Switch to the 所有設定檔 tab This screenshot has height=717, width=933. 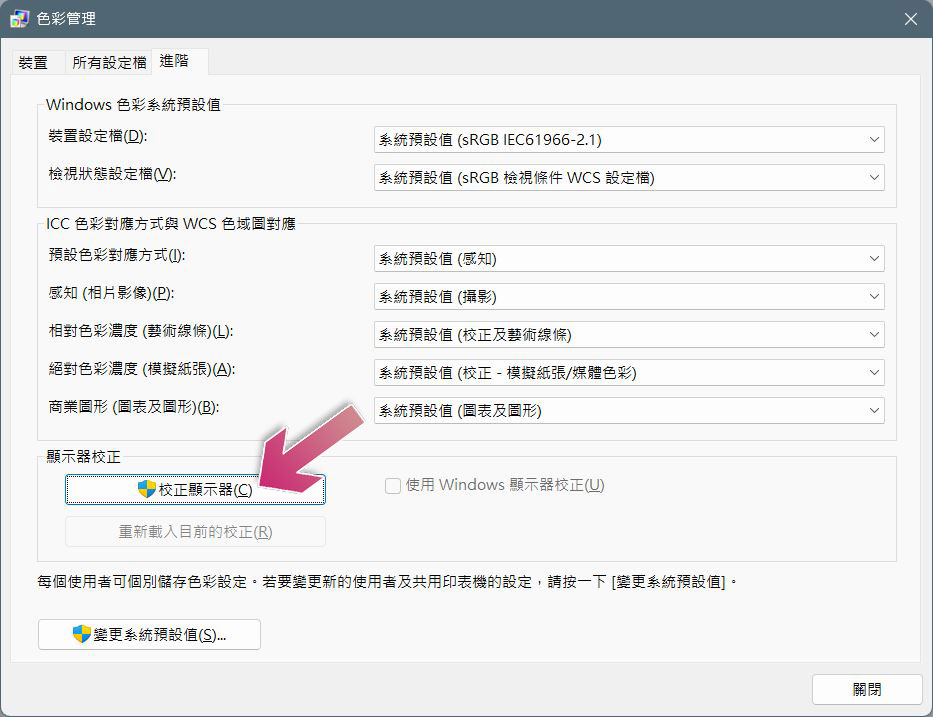(109, 62)
